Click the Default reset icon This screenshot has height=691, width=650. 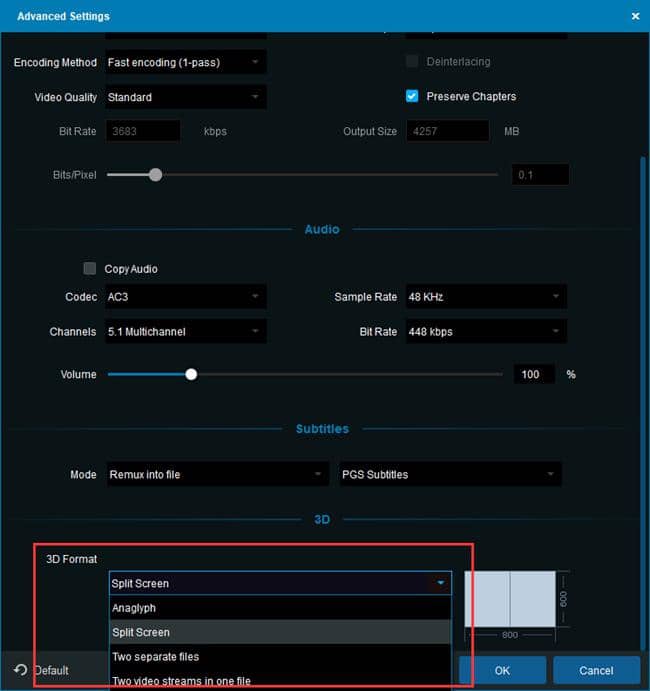(x=20, y=670)
